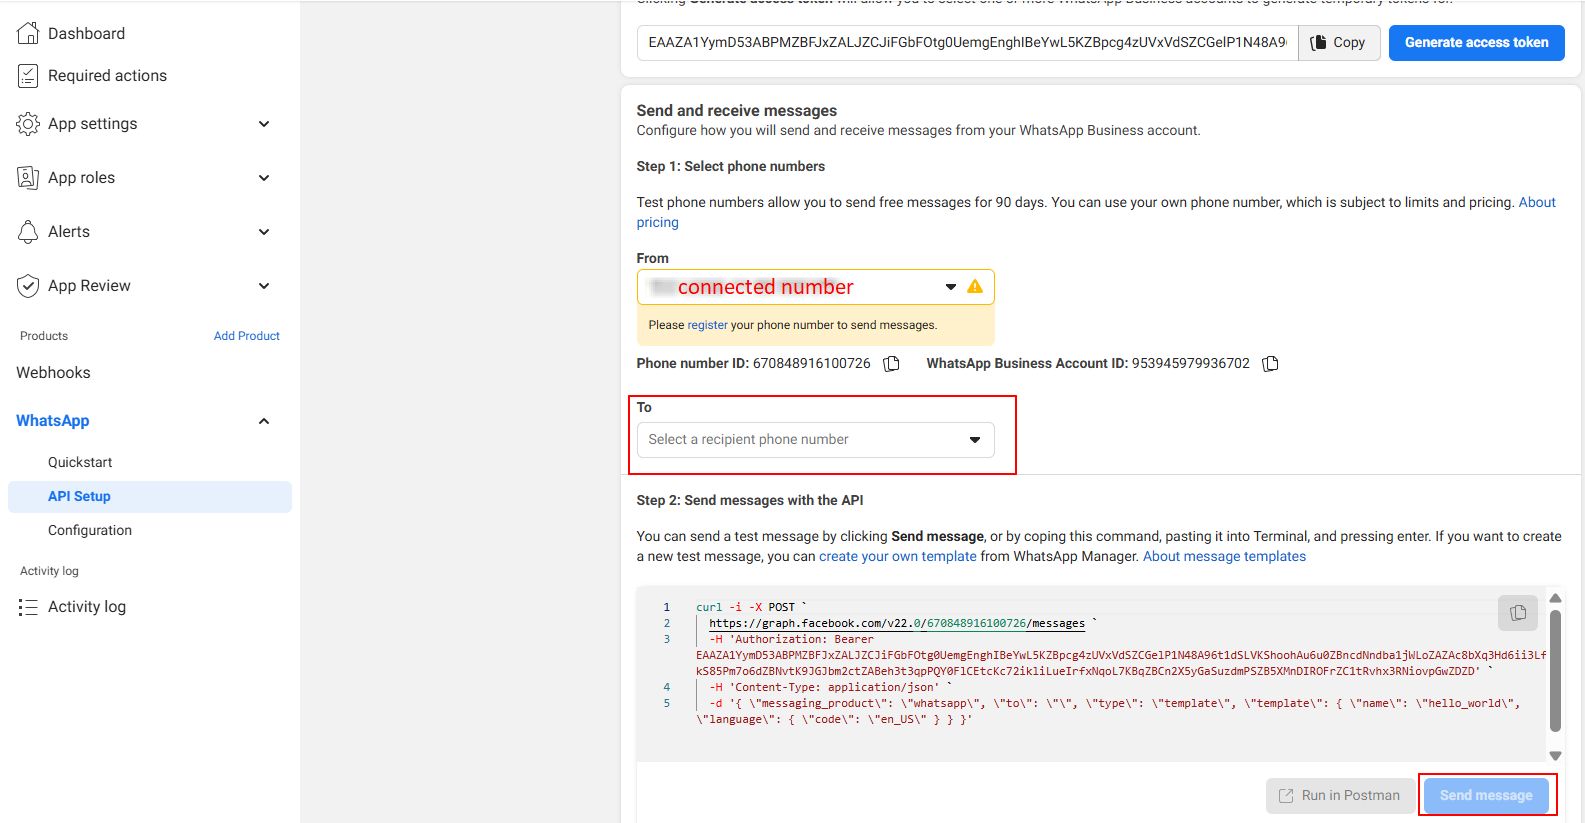Image resolution: width=1585 pixels, height=823 pixels.
Task: Click the yellow warning triangle icon
Action: coord(974,287)
